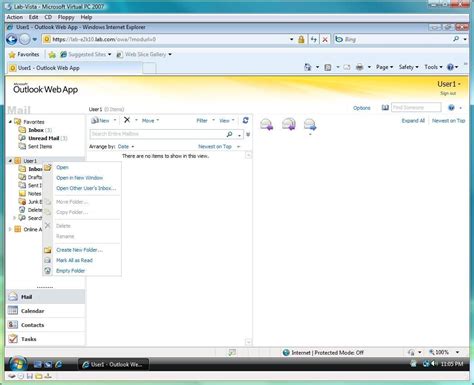Image resolution: width=474 pixels, height=385 pixels.
Task: Click the Reply icon in reading pane
Action: (x=267, y=124)
